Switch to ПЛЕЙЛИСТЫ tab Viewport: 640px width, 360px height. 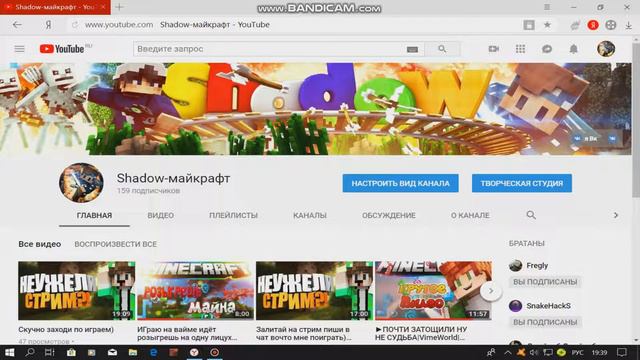coord(233,216)
